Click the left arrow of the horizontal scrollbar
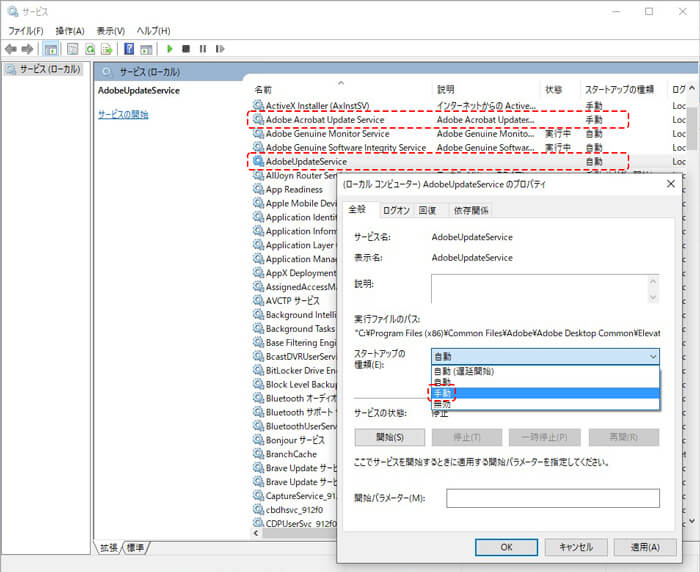Image resolution: width=700 pixels, height=572 pixels. click(x=256, y=533)
